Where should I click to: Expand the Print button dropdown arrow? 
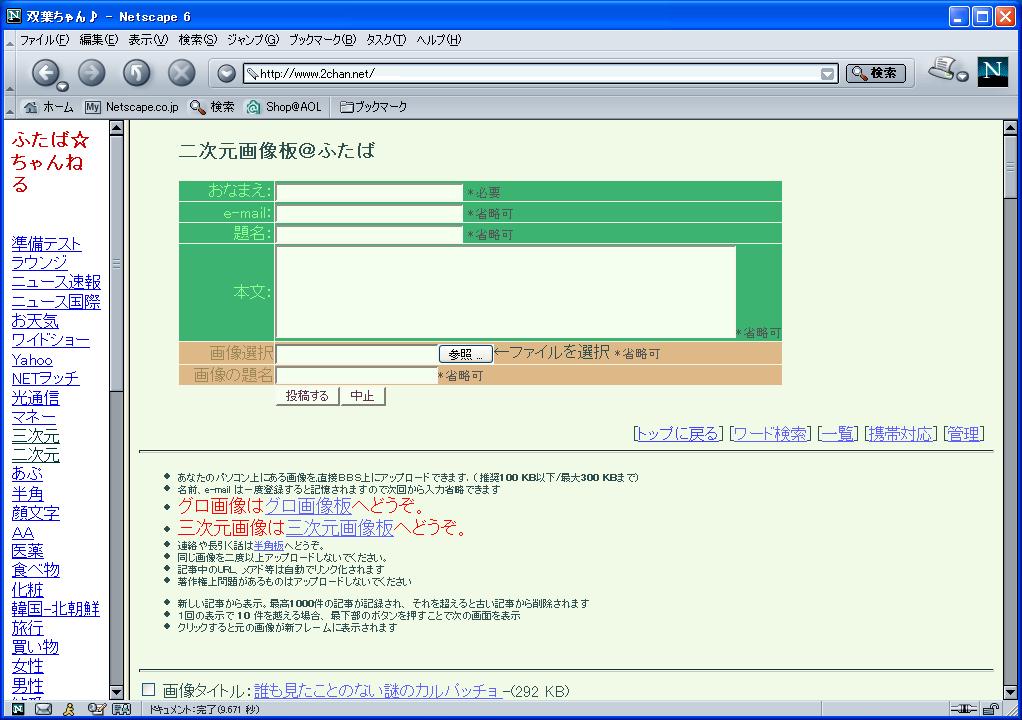[x=962, y=78]
